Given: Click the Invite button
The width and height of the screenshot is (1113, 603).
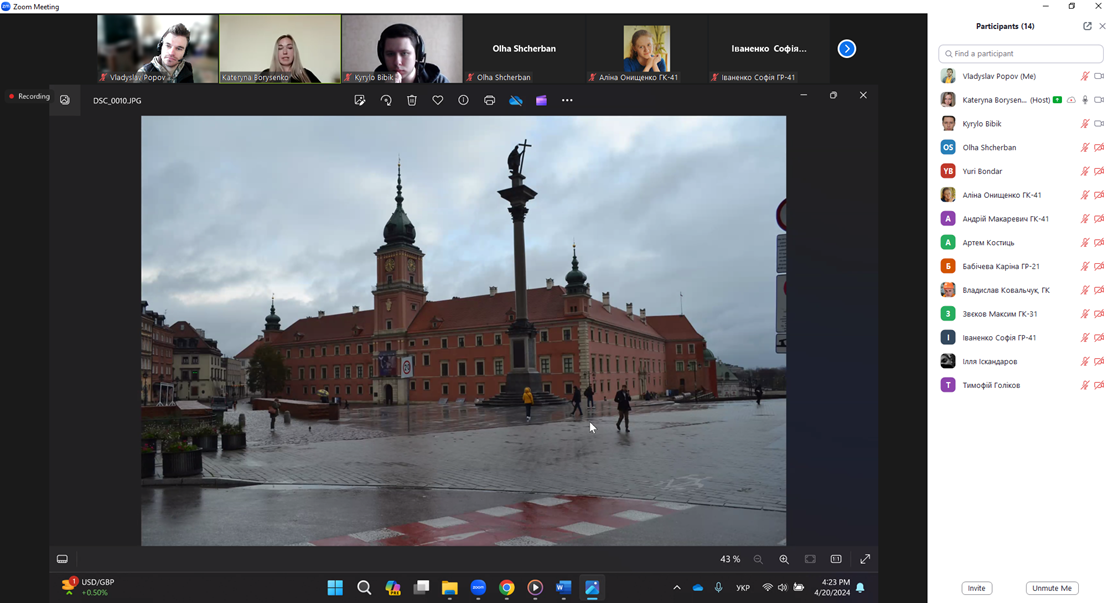Looking at the screenshot, I should 976,588.
